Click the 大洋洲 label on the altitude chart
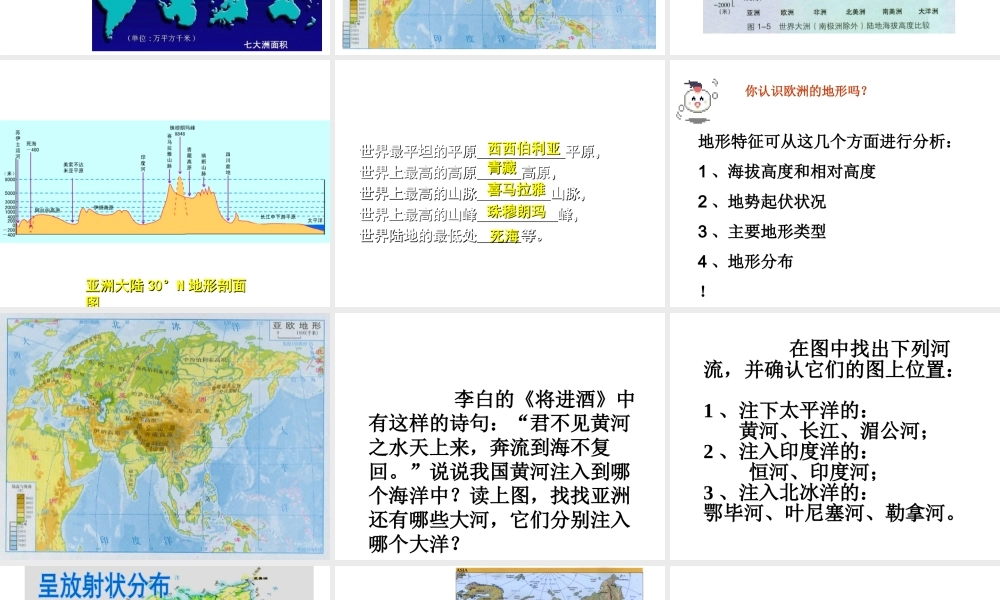This screenshot has width=1000, height=600. 928,11
